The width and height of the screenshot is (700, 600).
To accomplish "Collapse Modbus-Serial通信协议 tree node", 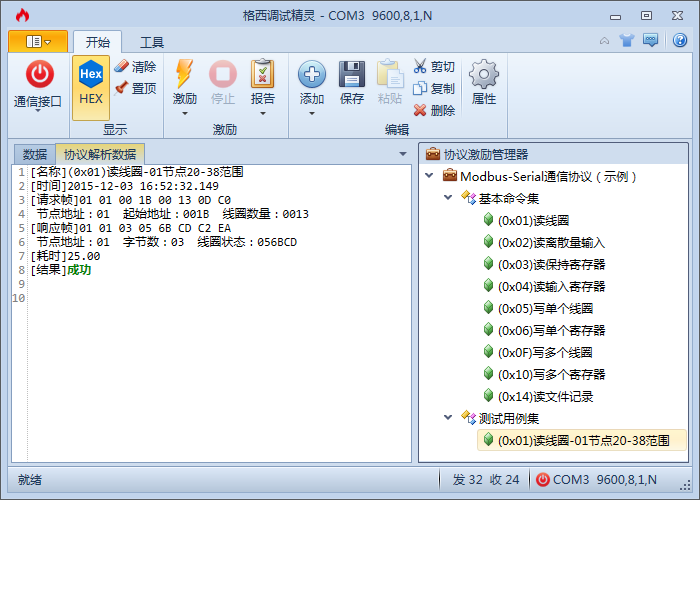I will coord(429,175).
